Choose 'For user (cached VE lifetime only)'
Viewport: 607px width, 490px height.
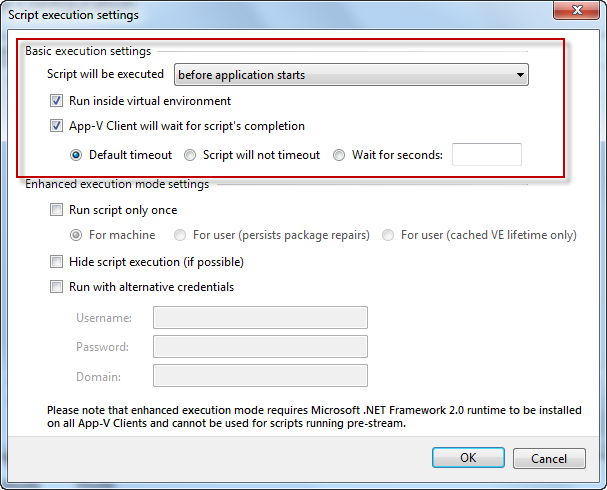(x=388, y=235)
